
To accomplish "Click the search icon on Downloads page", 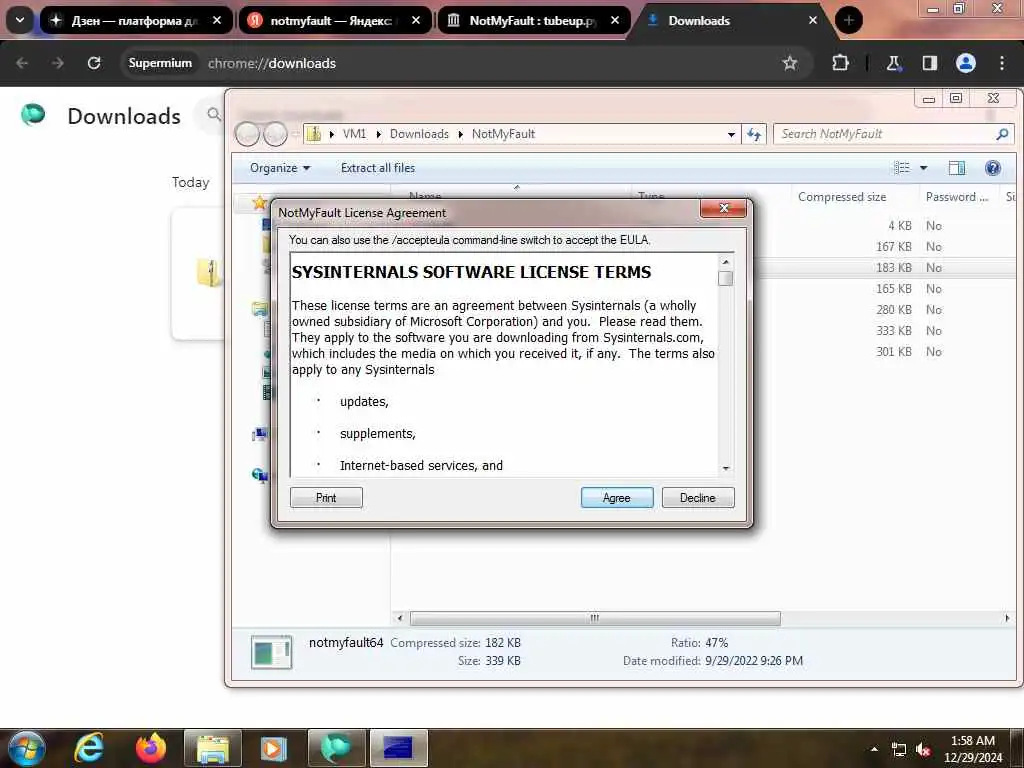I will click(x=214, y=115).
